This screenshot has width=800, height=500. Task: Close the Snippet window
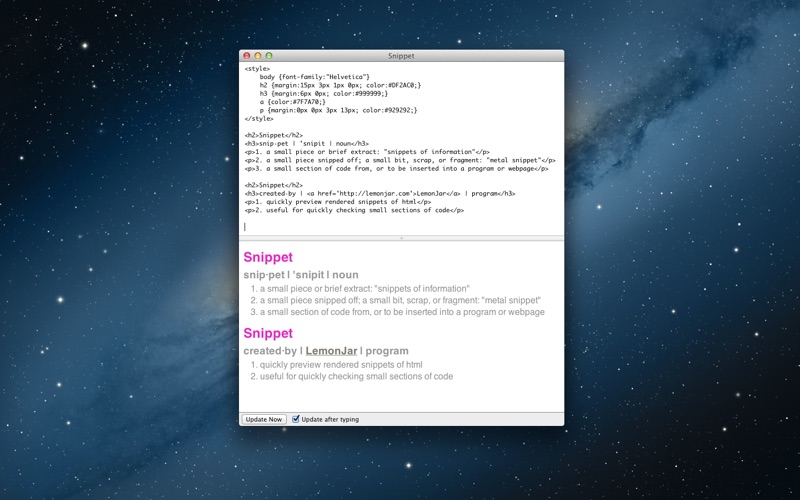tap(247, 56)
